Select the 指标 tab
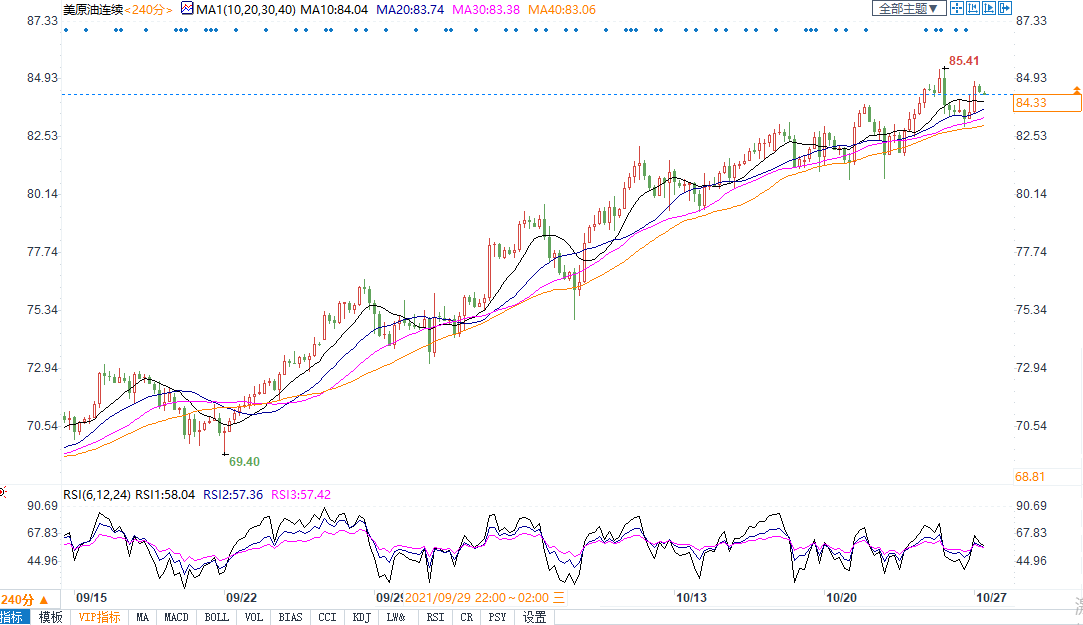Viewport: 1083px width, 625px height. click(x=15, y=617)
